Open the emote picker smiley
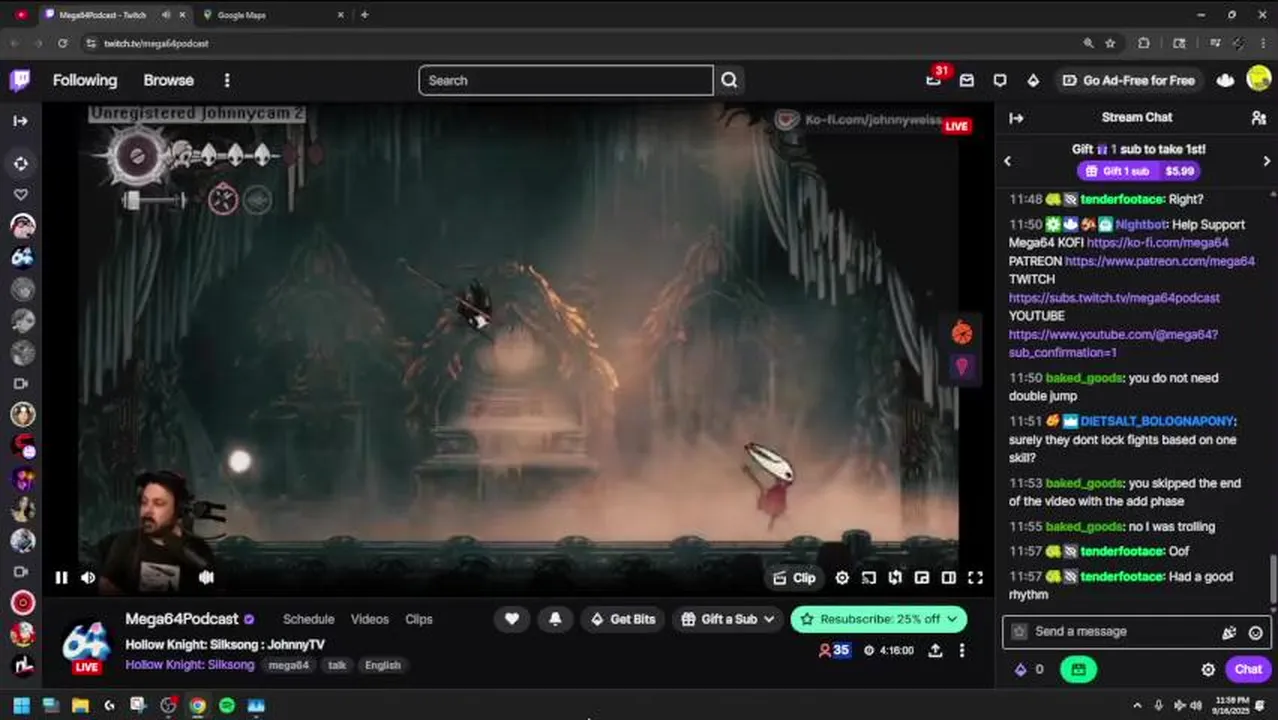This screenshot has height=720, width=1278. [x=1255, y=632]
